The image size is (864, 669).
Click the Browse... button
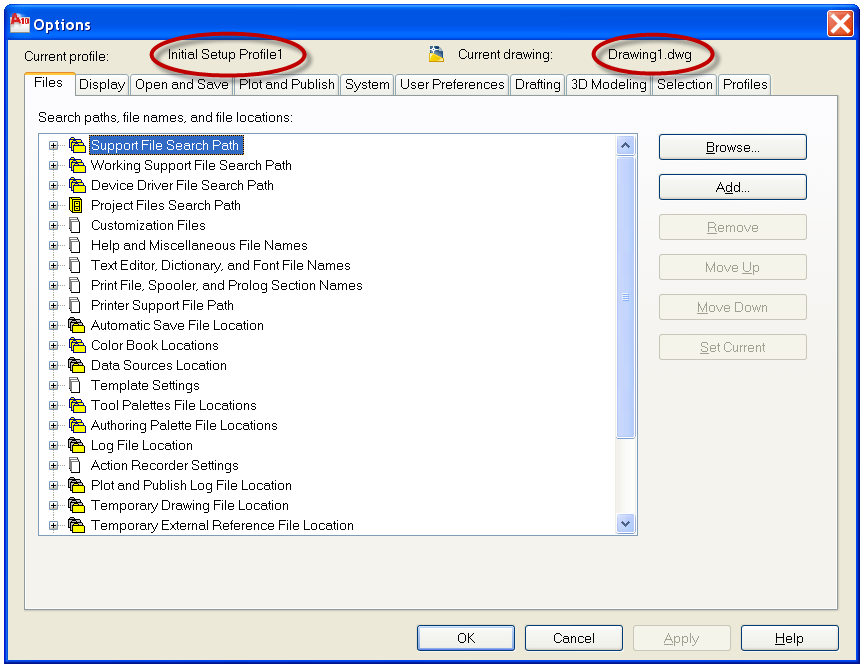pos(733,147)
